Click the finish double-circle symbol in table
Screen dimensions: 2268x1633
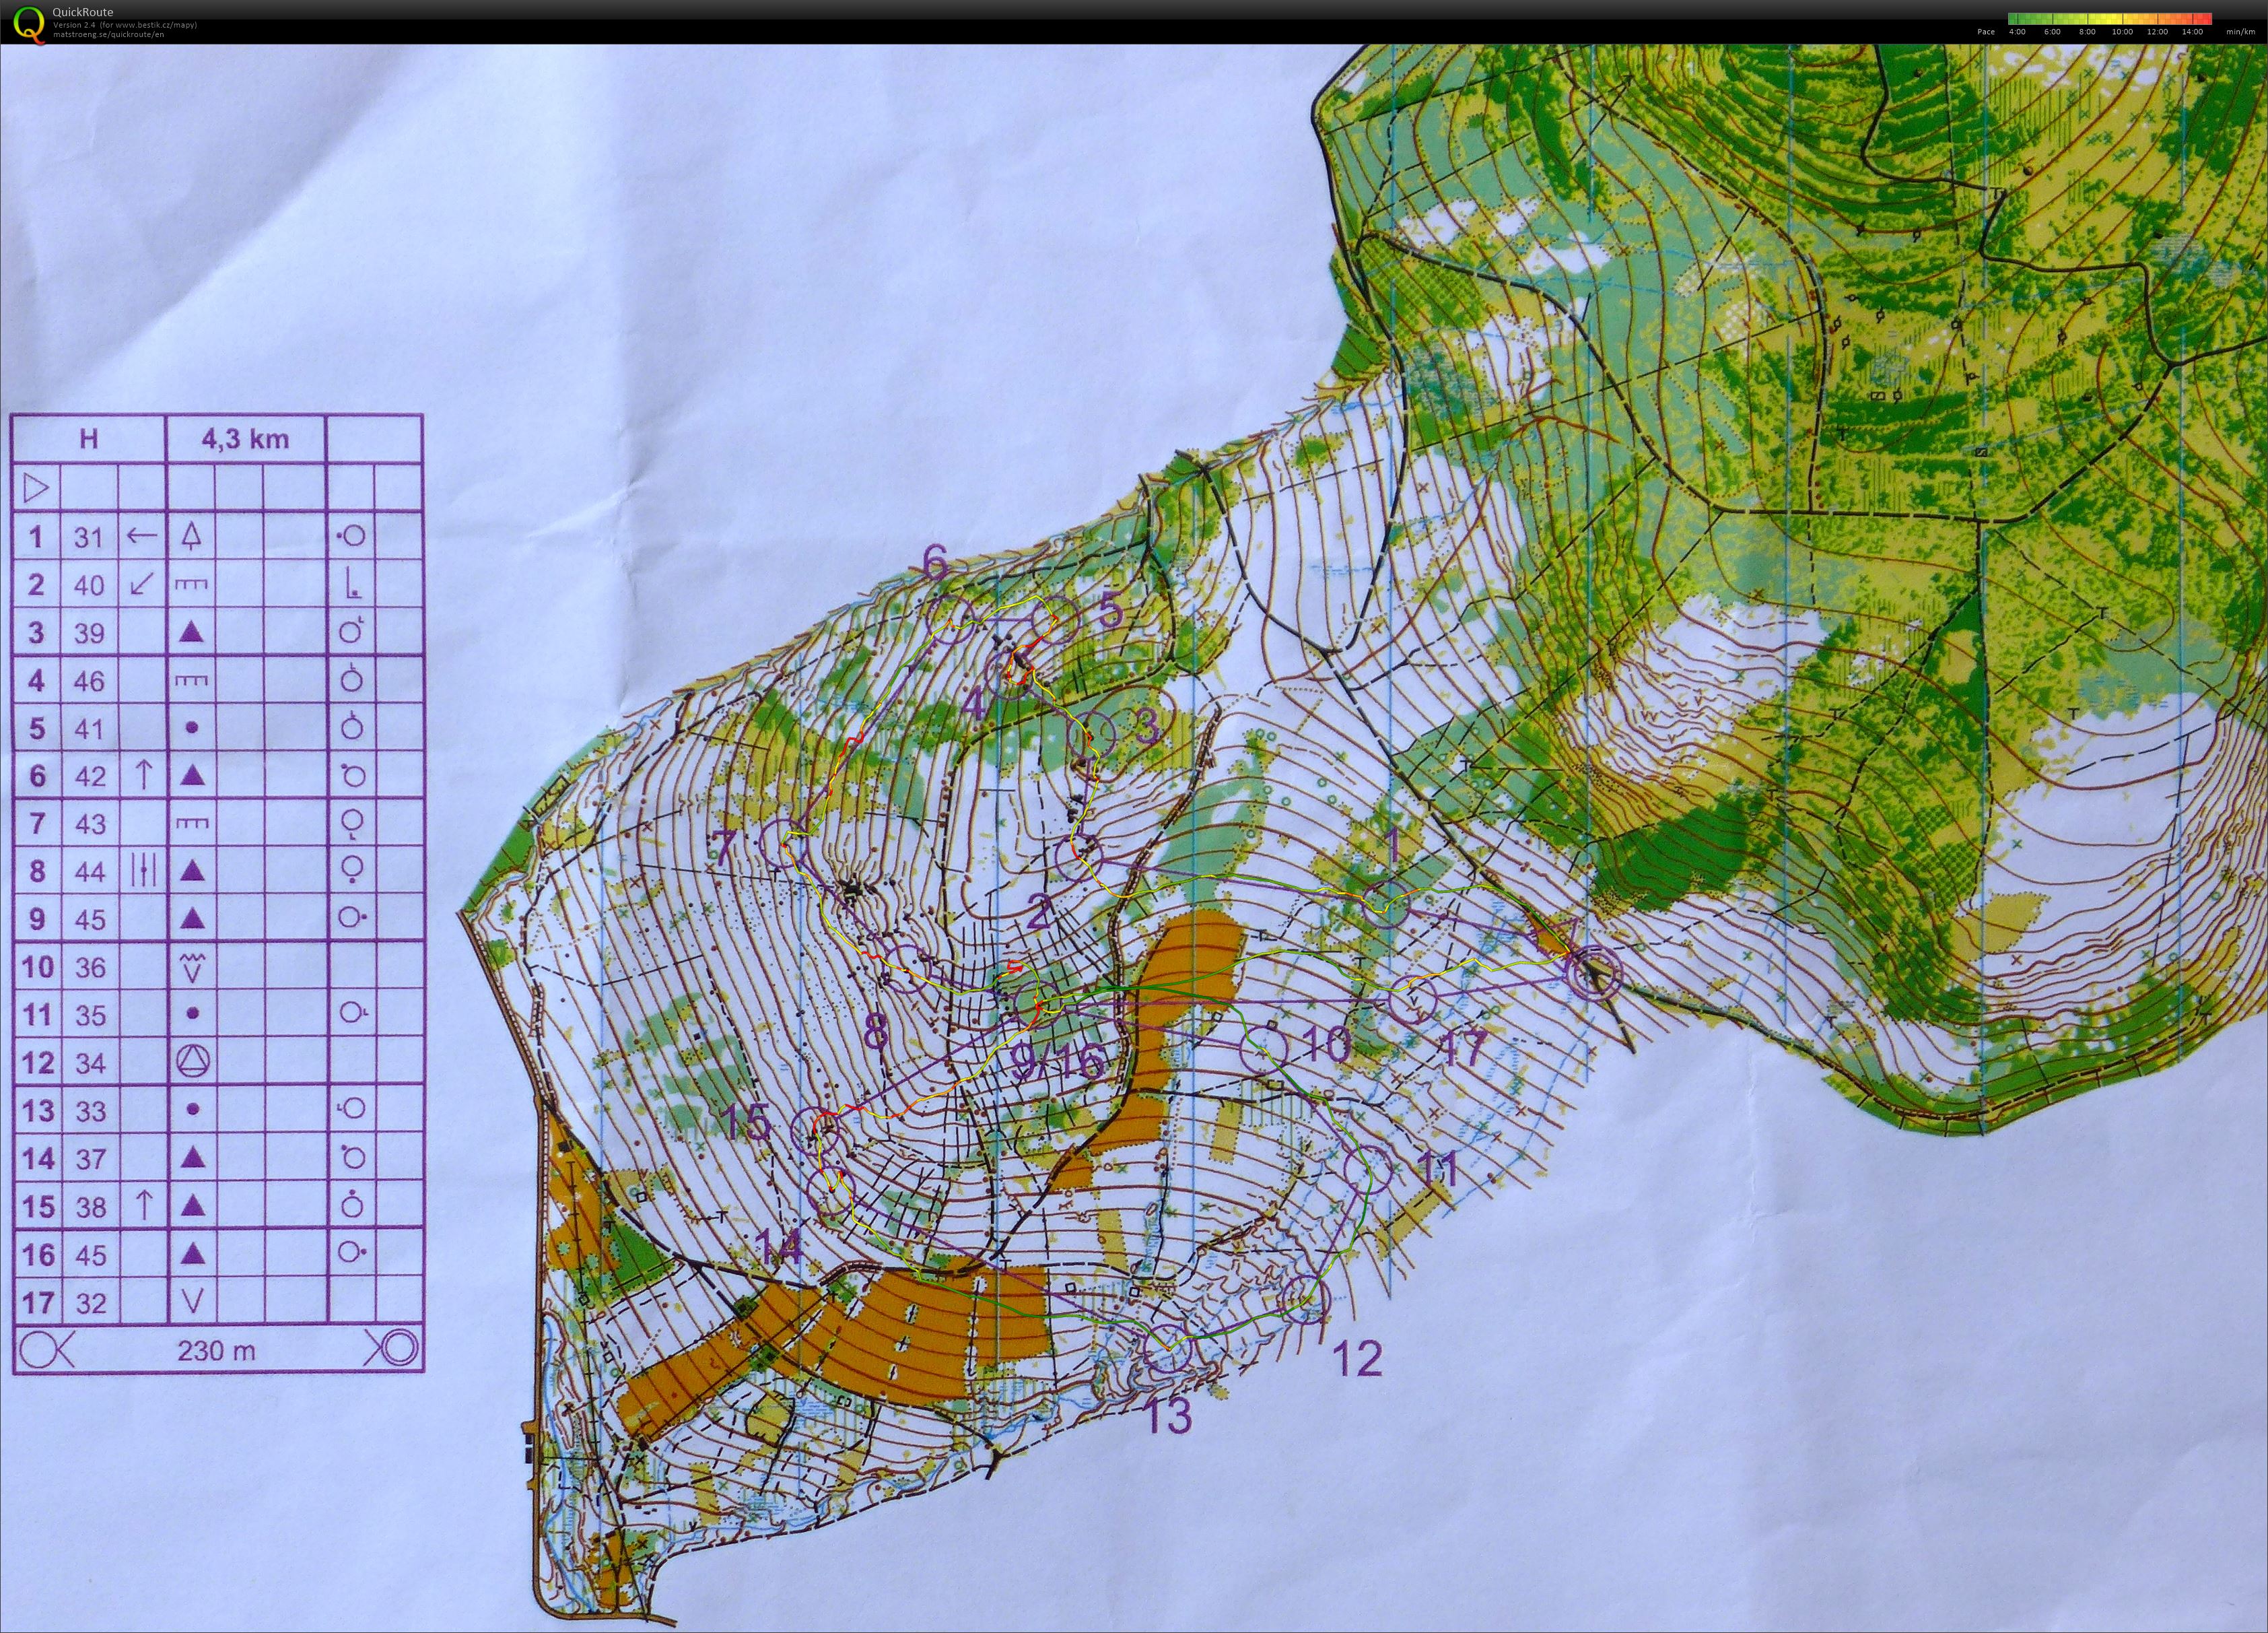[x=399, y=1349]
